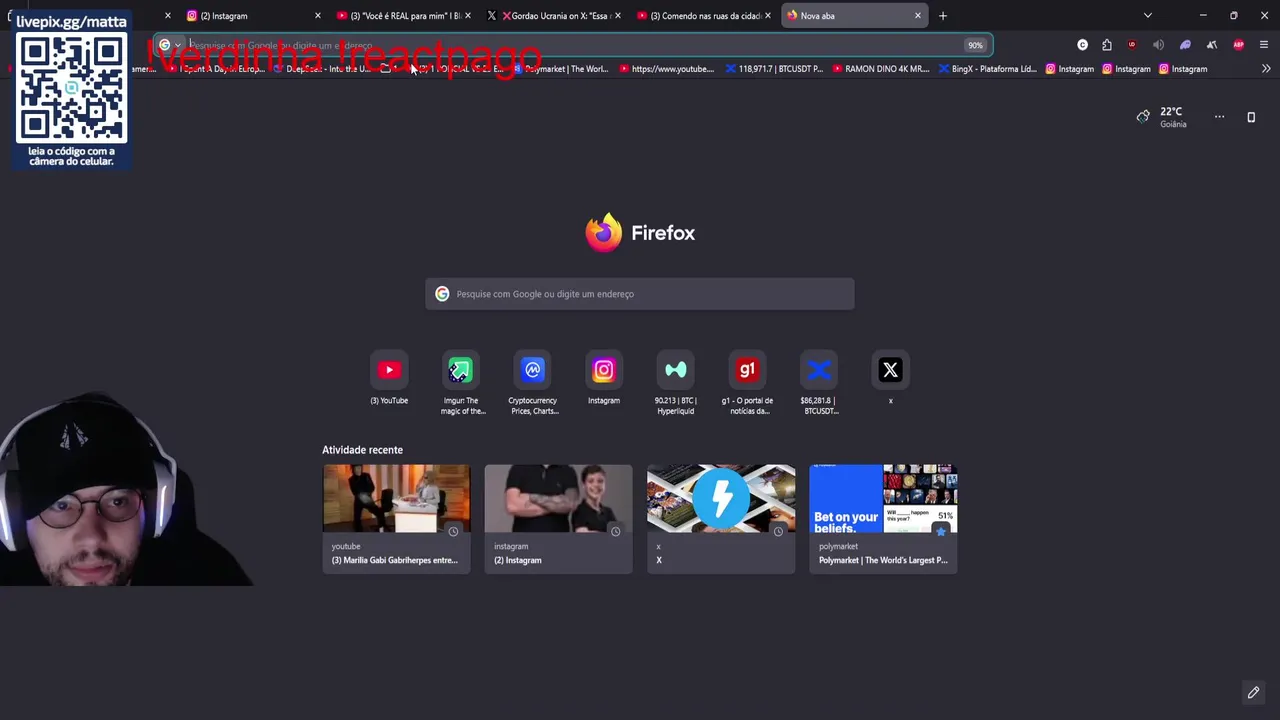The width and height of the screenshot is (1280, 720).
Task: Open the weather widget showing 22°C Goiânia
Action: pyautogui.click(x=1162, y=117)
